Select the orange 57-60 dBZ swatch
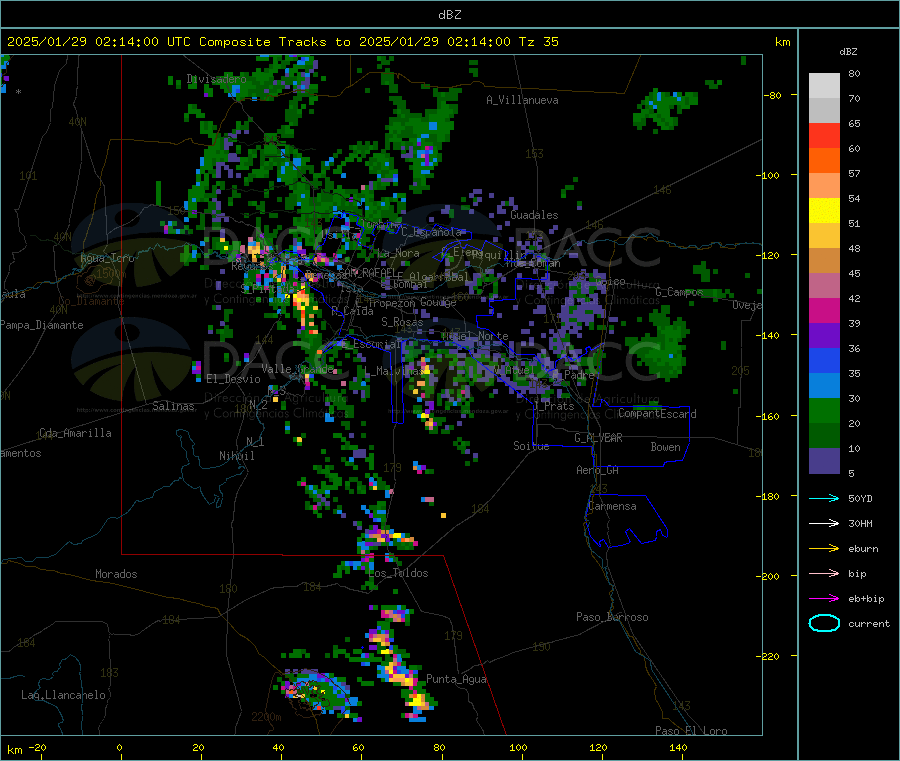This screenshot has width=900, height=761. coord(824,161)
